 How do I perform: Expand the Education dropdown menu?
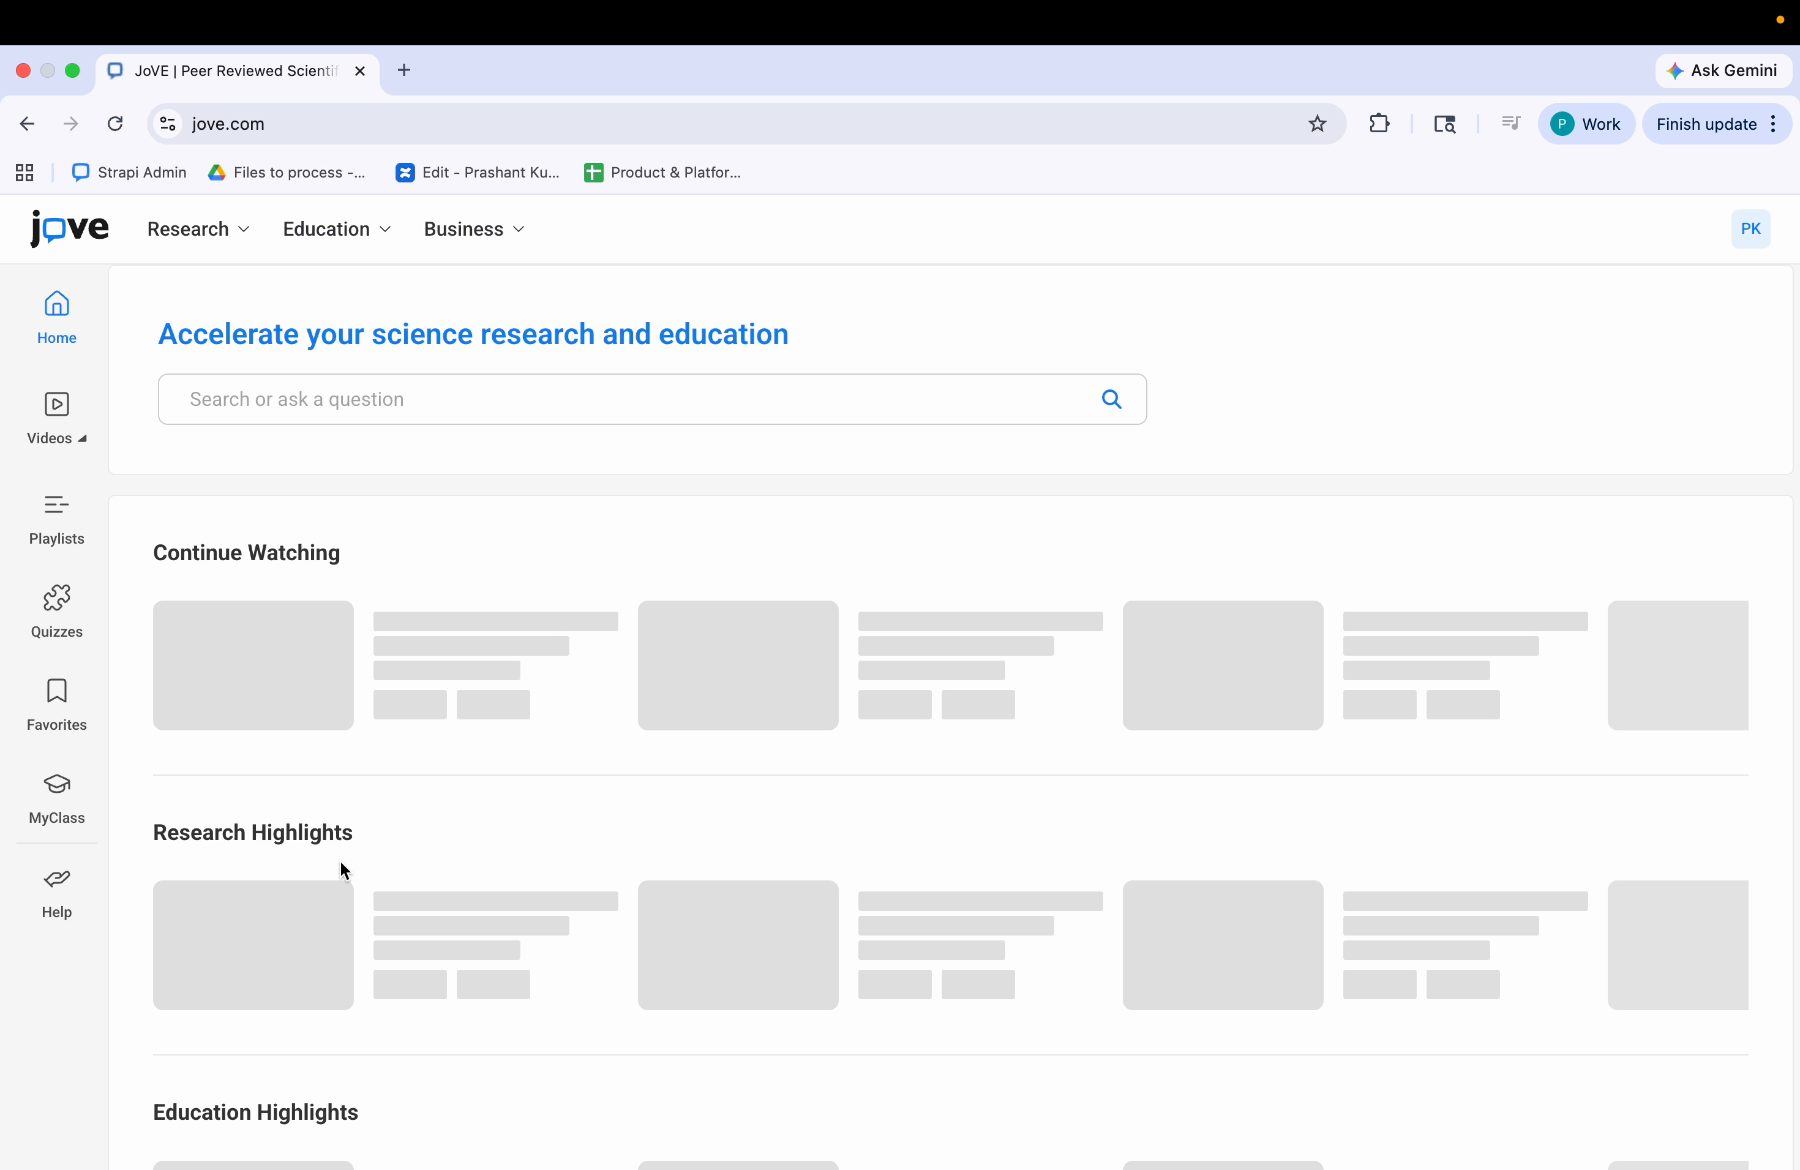pyautogui.click(x=337, y=229)
